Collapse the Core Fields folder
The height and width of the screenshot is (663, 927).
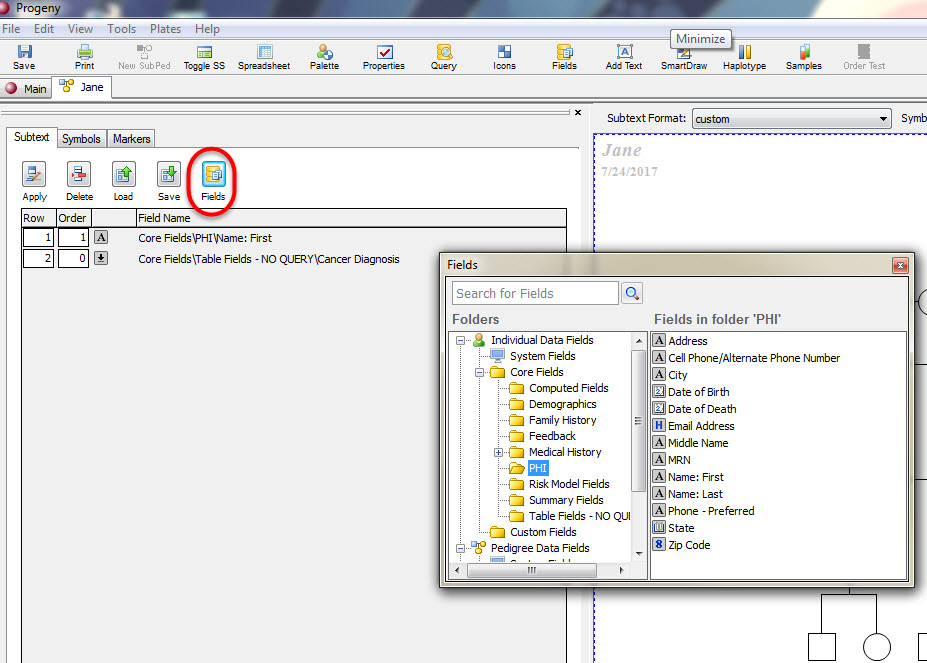point(479,373)
